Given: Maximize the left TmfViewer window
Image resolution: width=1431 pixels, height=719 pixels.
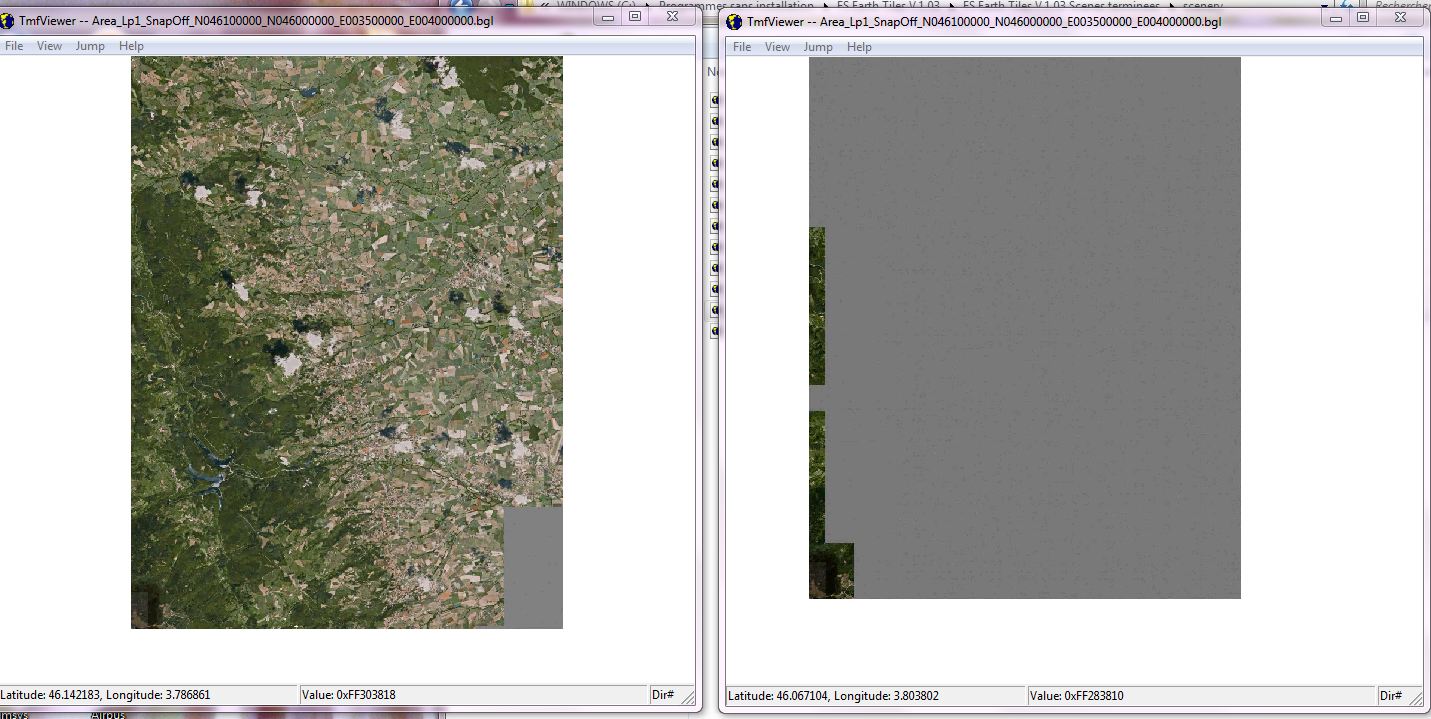Looking at the screenshot, I should 635,17.
